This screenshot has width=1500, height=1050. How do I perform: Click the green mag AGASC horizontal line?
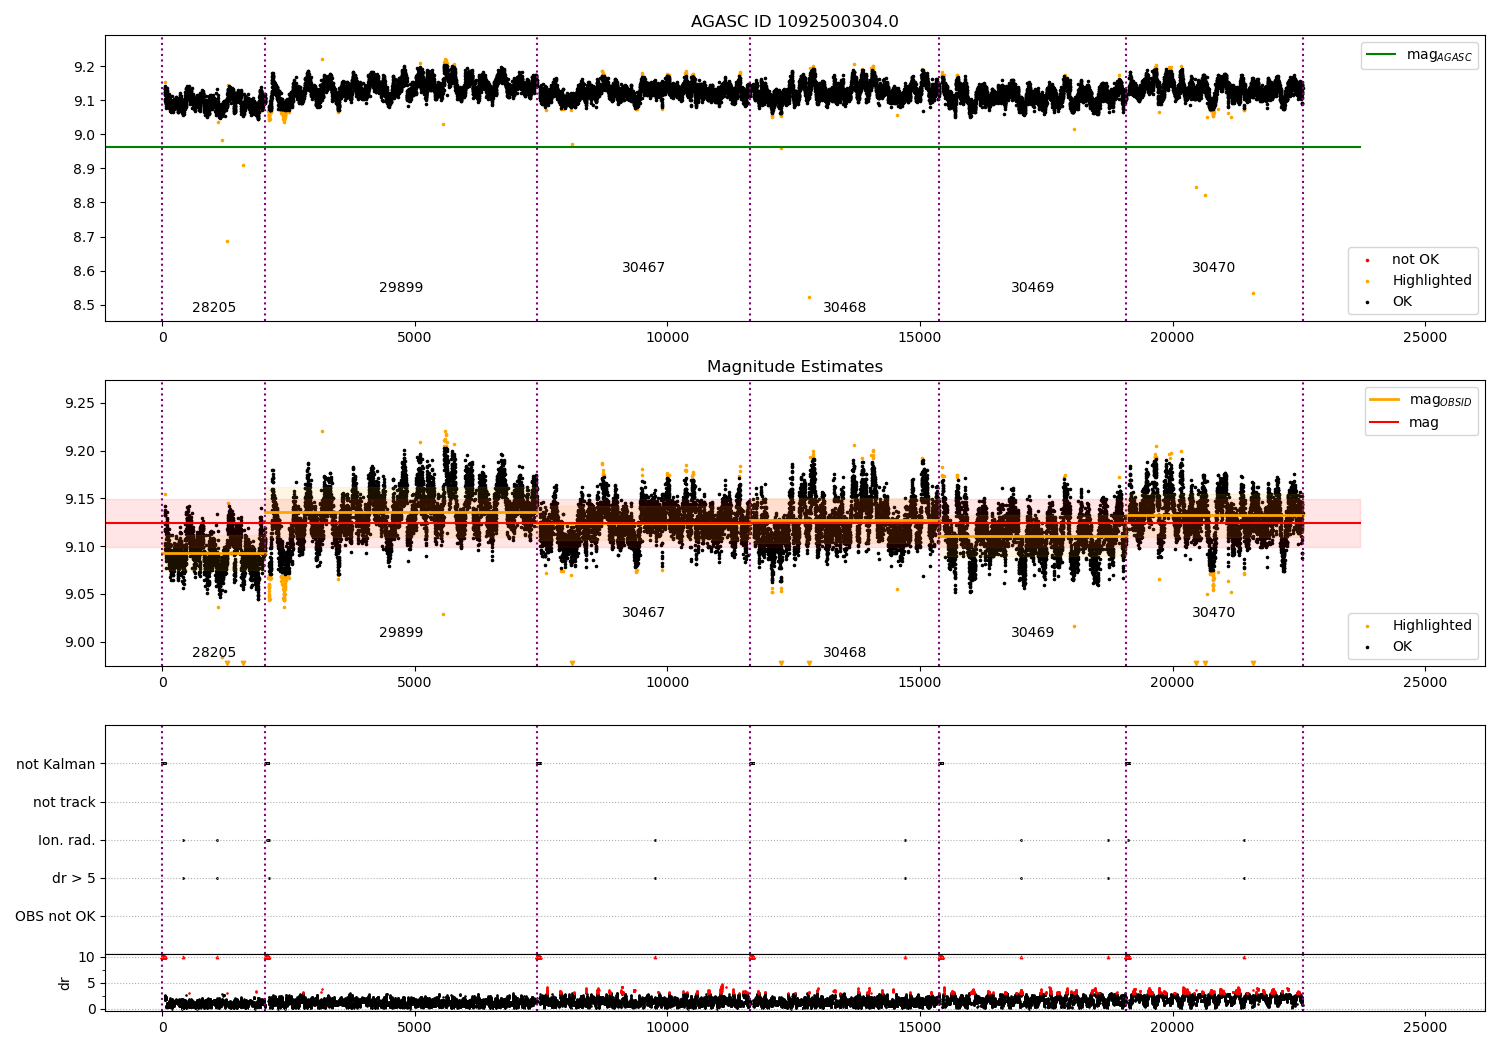pos(732,147)
